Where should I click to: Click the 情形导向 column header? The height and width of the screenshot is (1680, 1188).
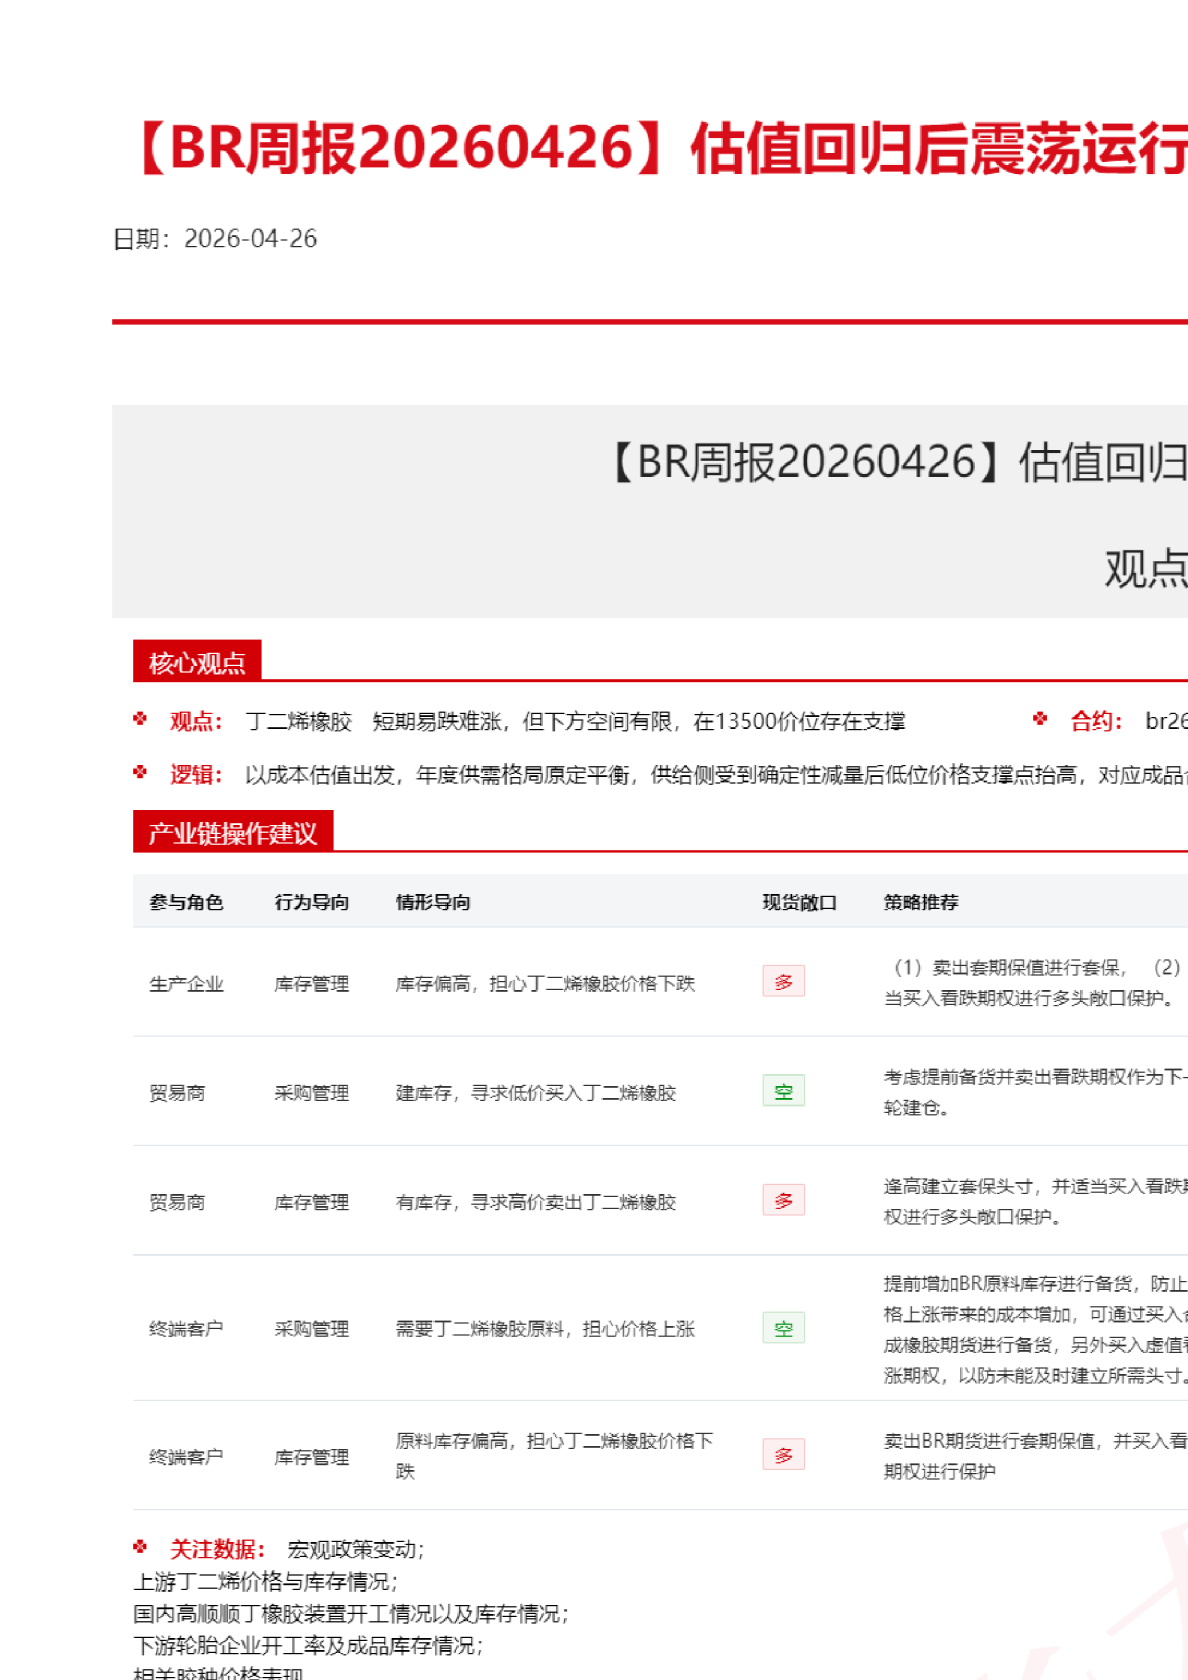pos(433,902)
